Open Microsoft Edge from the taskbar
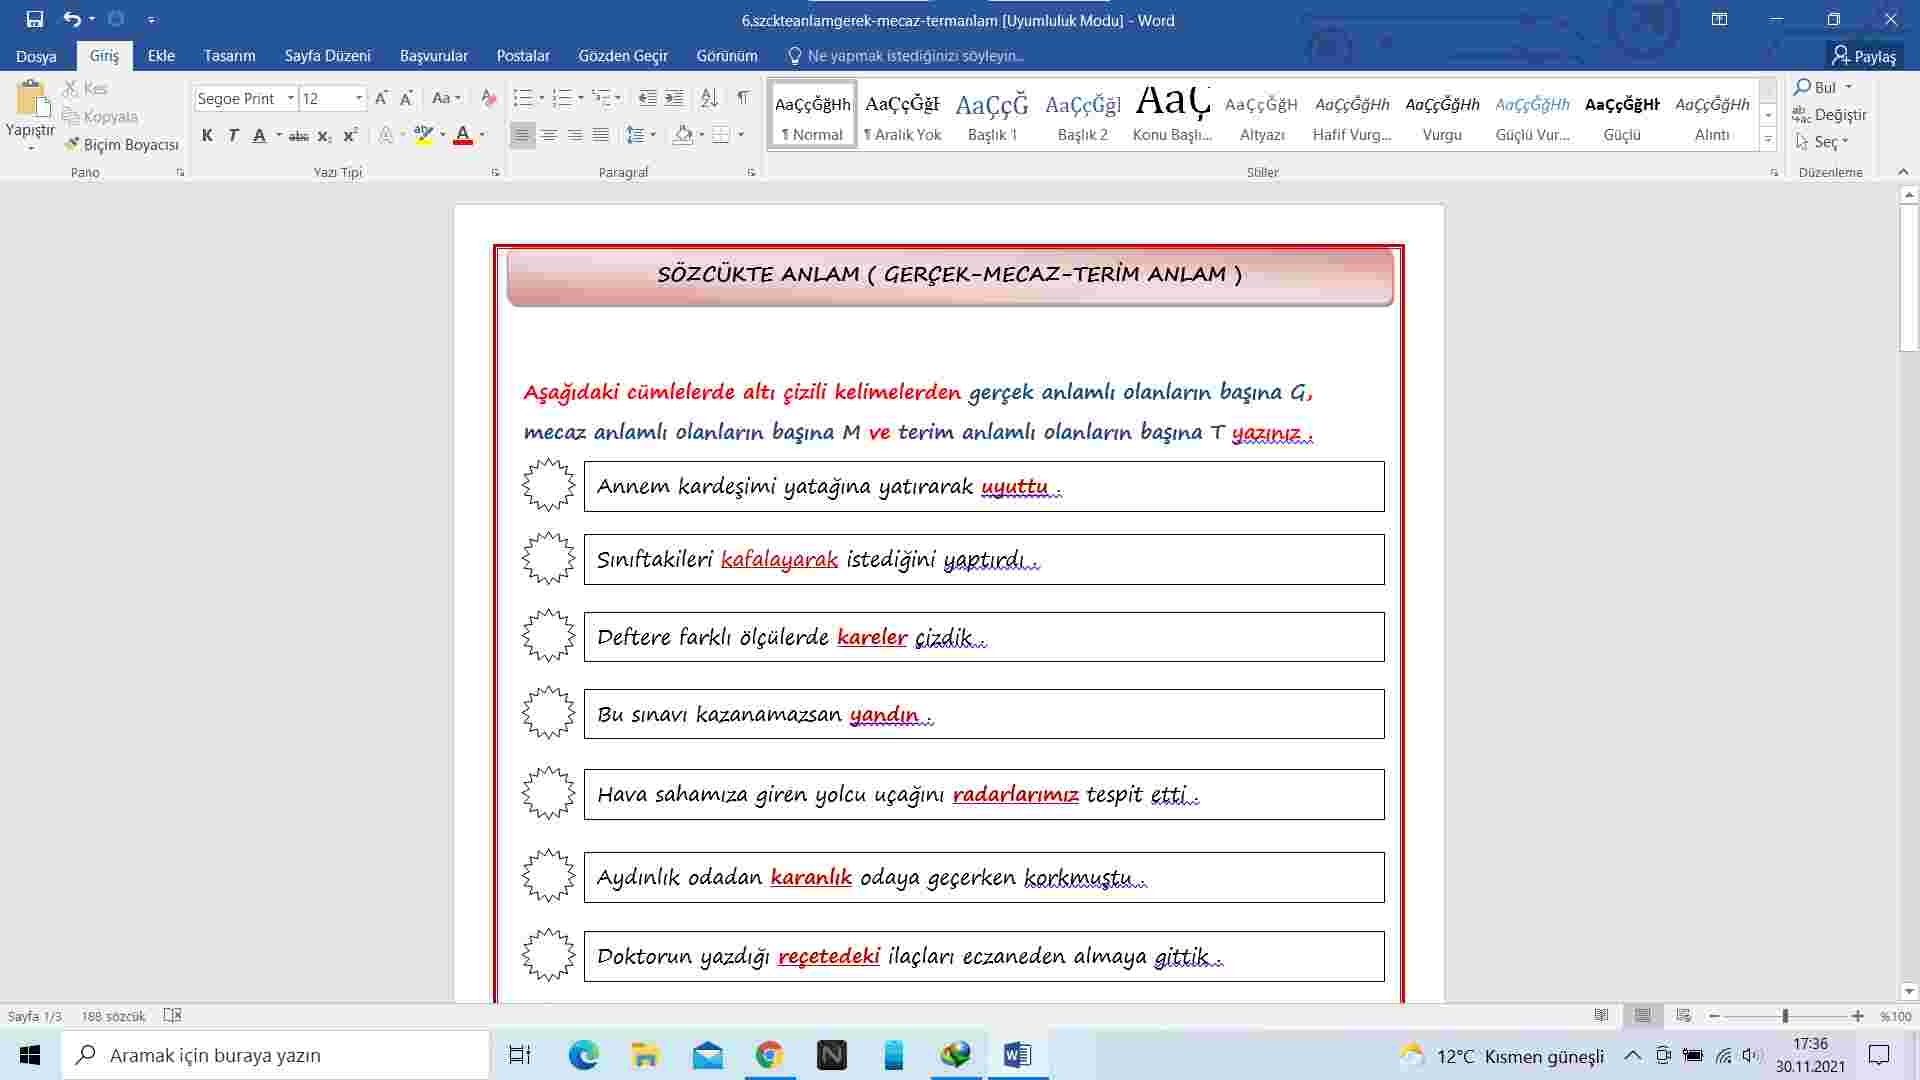The height and width of the screenshot is (1080, 1920). coord(583,1055)
